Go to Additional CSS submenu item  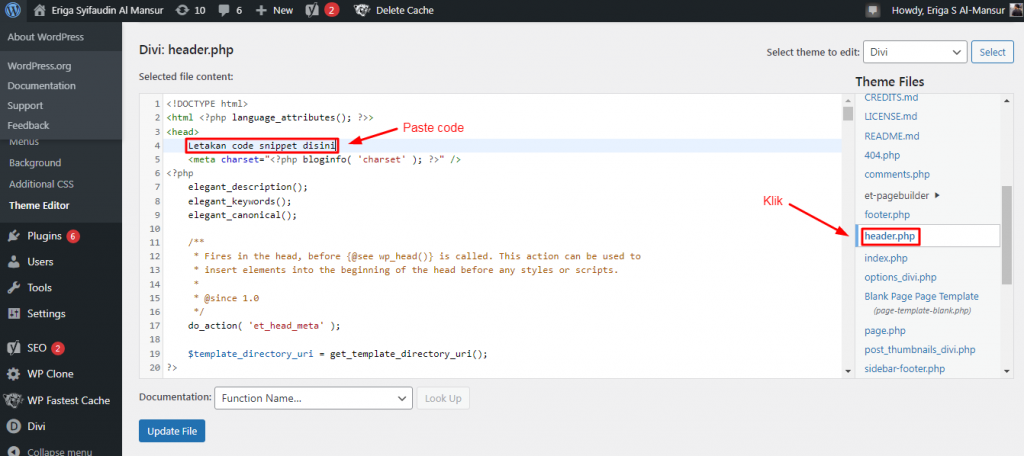(41, 184)
